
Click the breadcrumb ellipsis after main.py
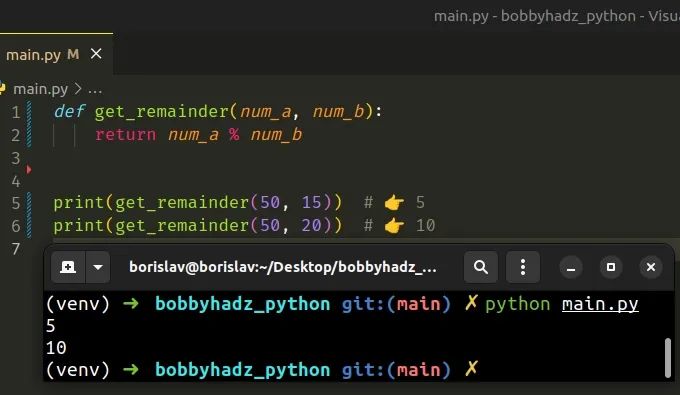pos(95,90)
